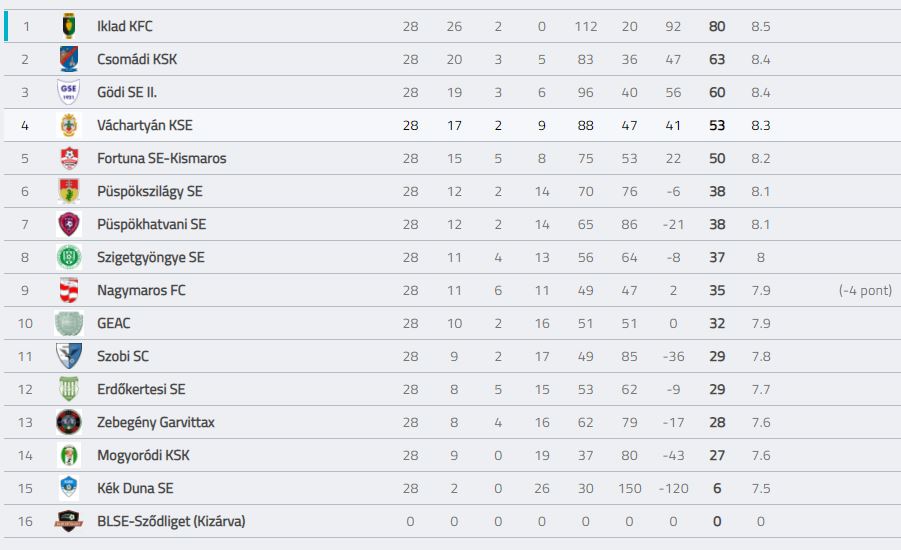This screenshot has width=901, height=550.
Task: Click the Fortuna SE-Kismaros red badge
Action: (69, 158)
